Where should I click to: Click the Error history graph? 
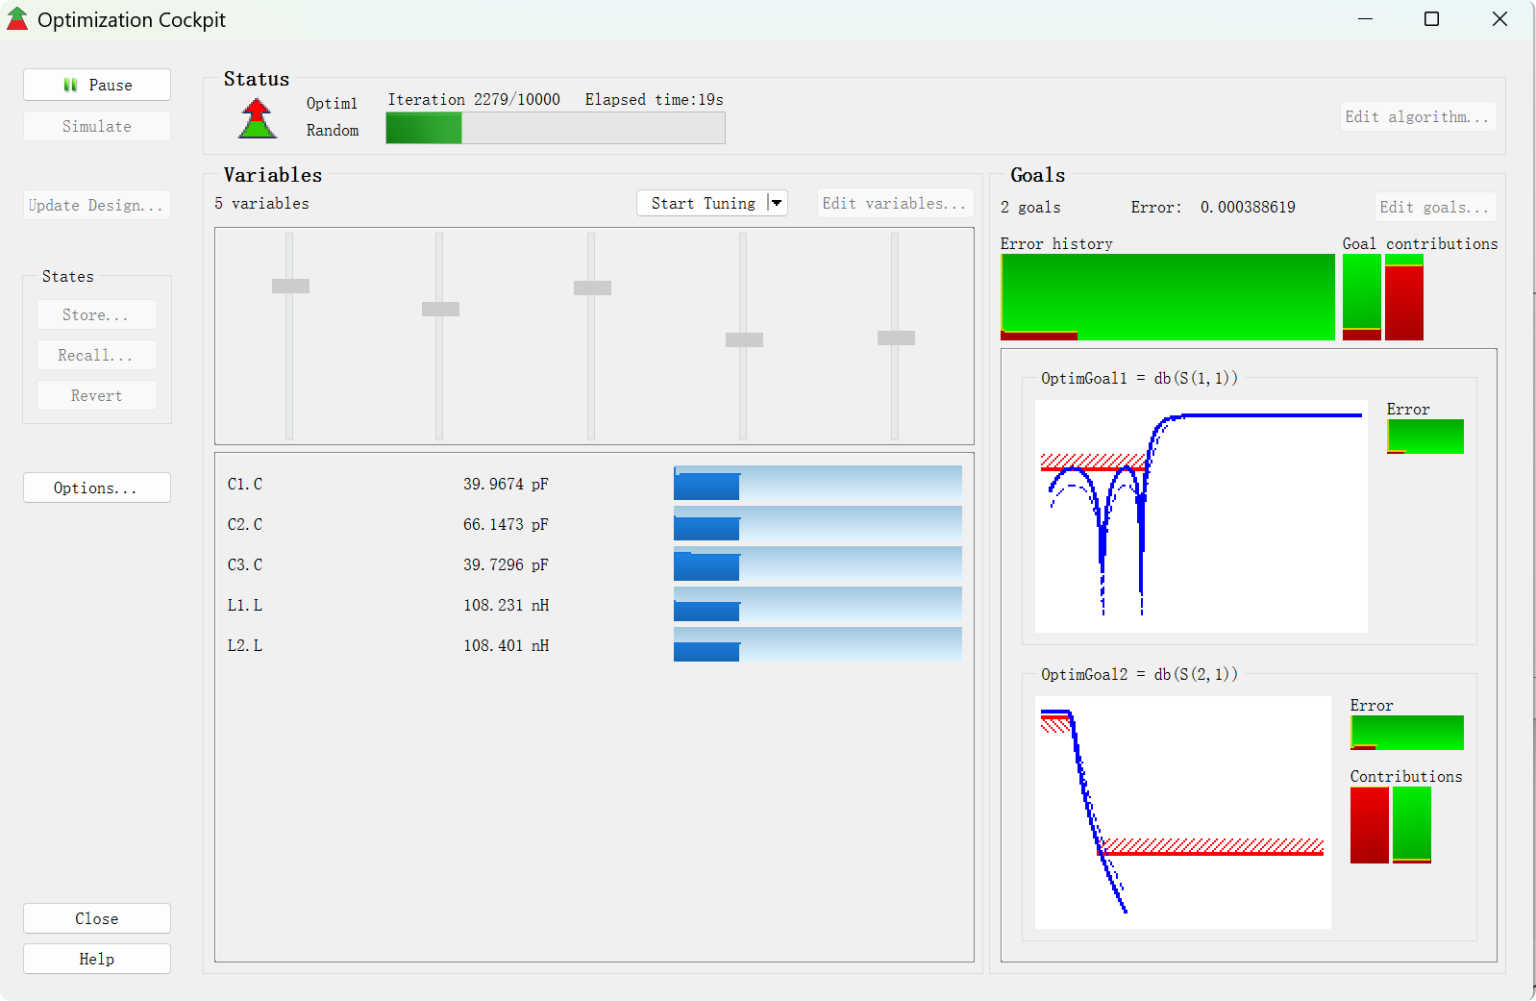point(1167,296)
